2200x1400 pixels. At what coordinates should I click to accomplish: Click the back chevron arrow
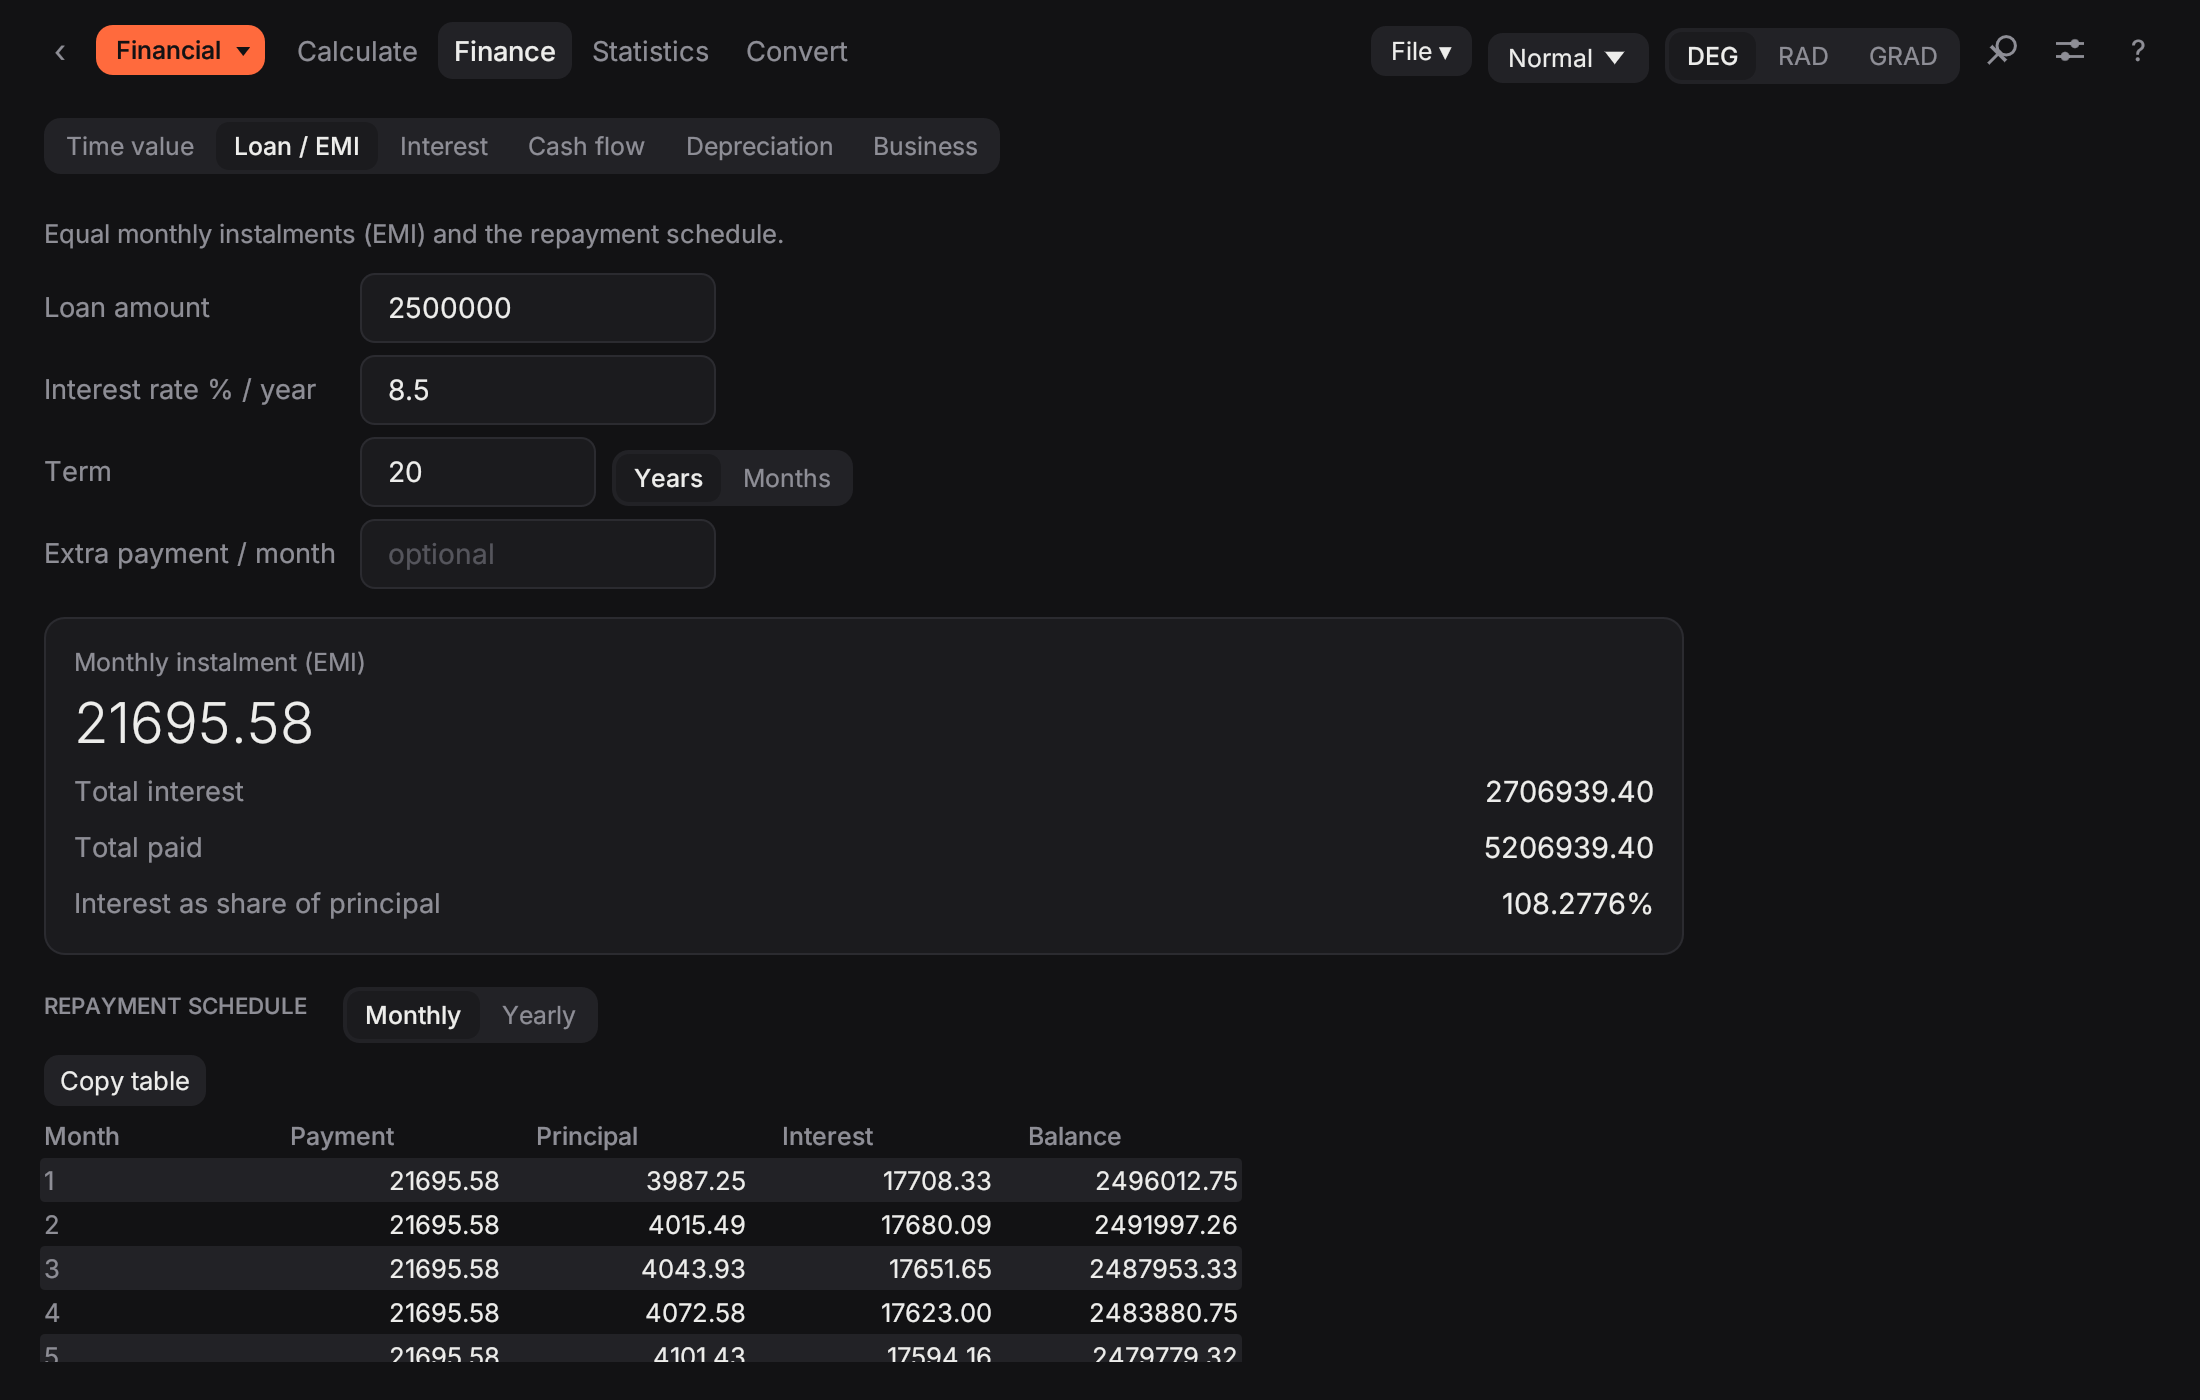coord(60,52)
